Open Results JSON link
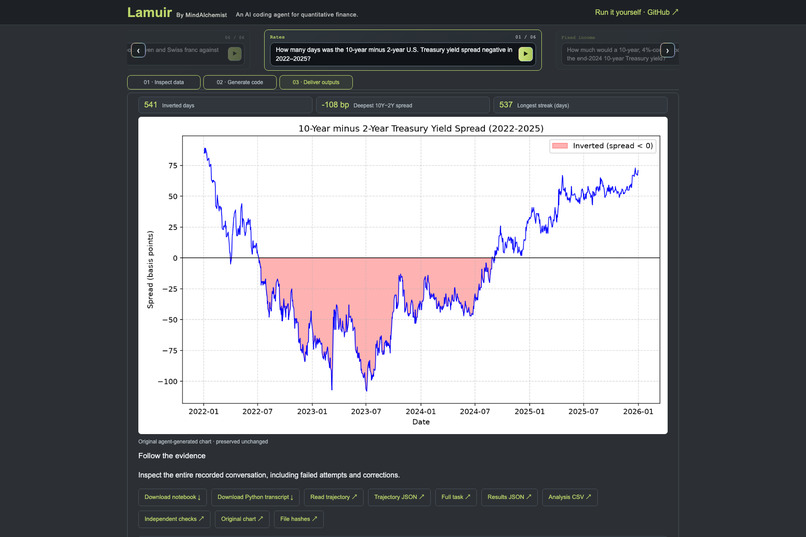Image resolution: width=806 pixels, height=537 pixels. coord(509,497)
